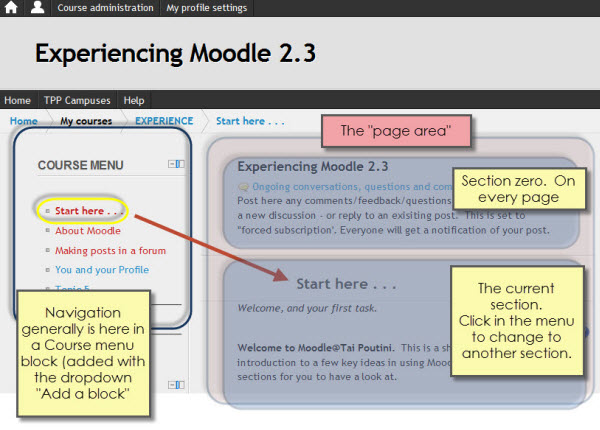This screenshot has height=430, width=600.
Task: Open About Moodle section
Action: point(88,231)
